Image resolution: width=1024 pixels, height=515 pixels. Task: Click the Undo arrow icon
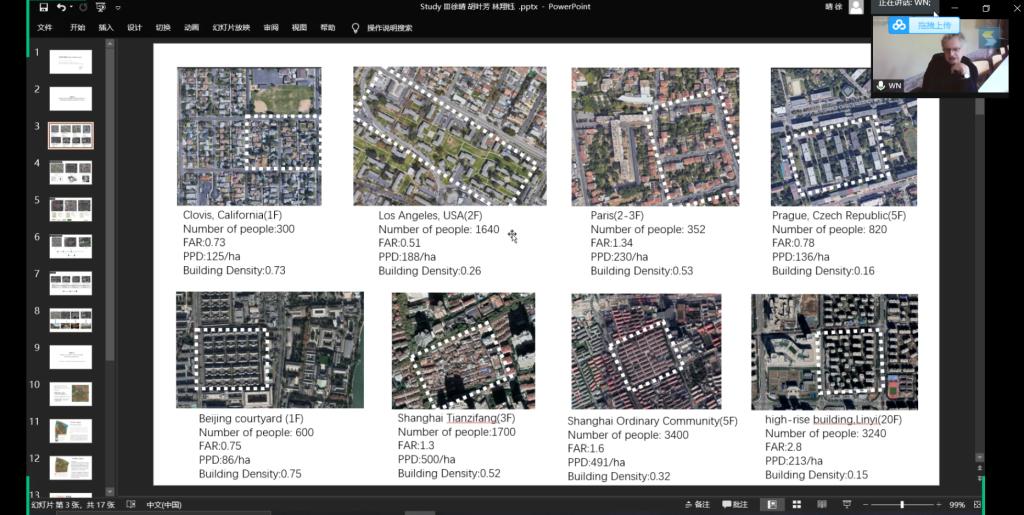[61, 7]
